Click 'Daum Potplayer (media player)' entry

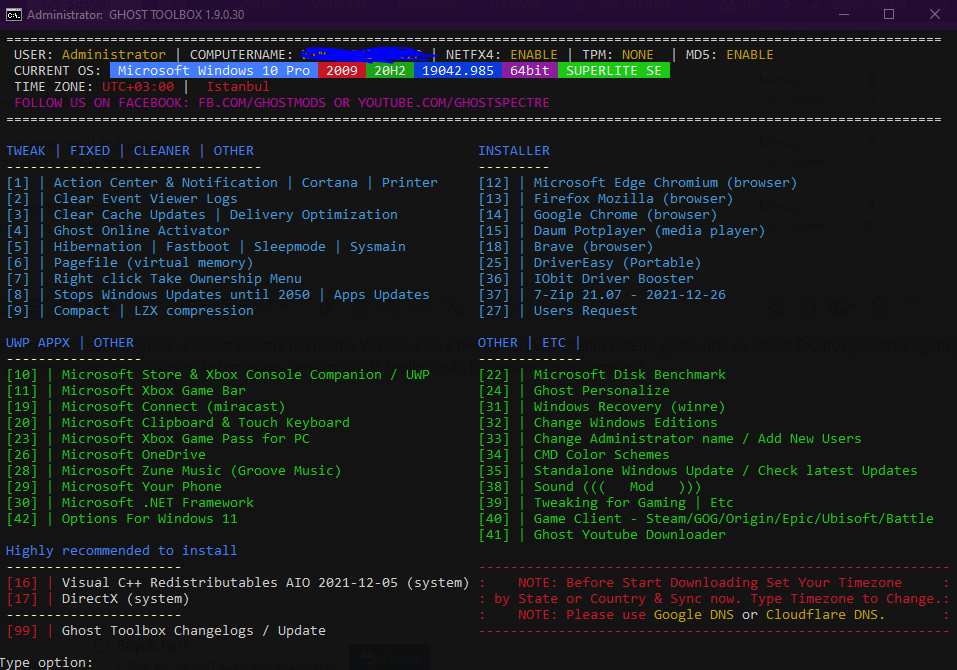[649, 231]
